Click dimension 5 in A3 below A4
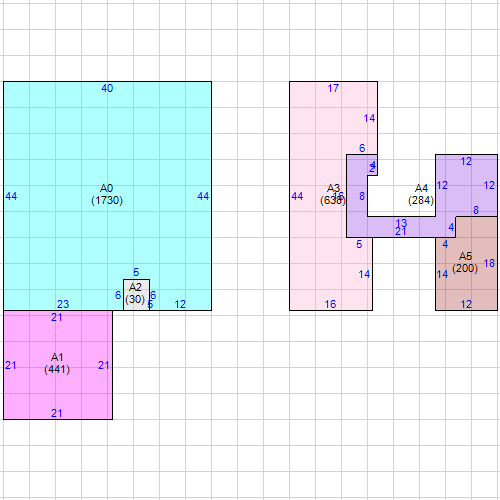 click(x=359, y=244)
